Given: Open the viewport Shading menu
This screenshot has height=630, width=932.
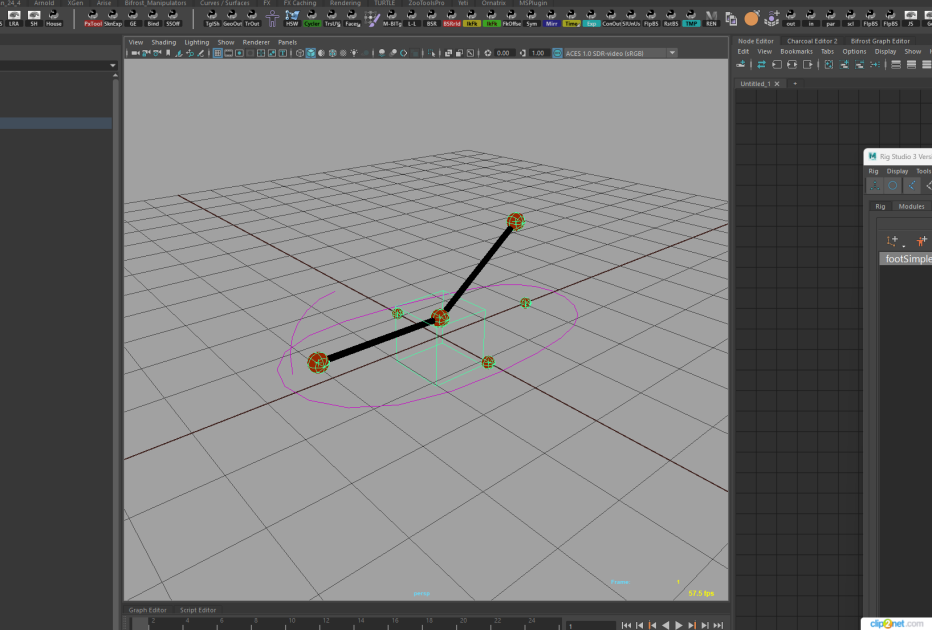Looking at the screenshot, I should click(163, 42).
